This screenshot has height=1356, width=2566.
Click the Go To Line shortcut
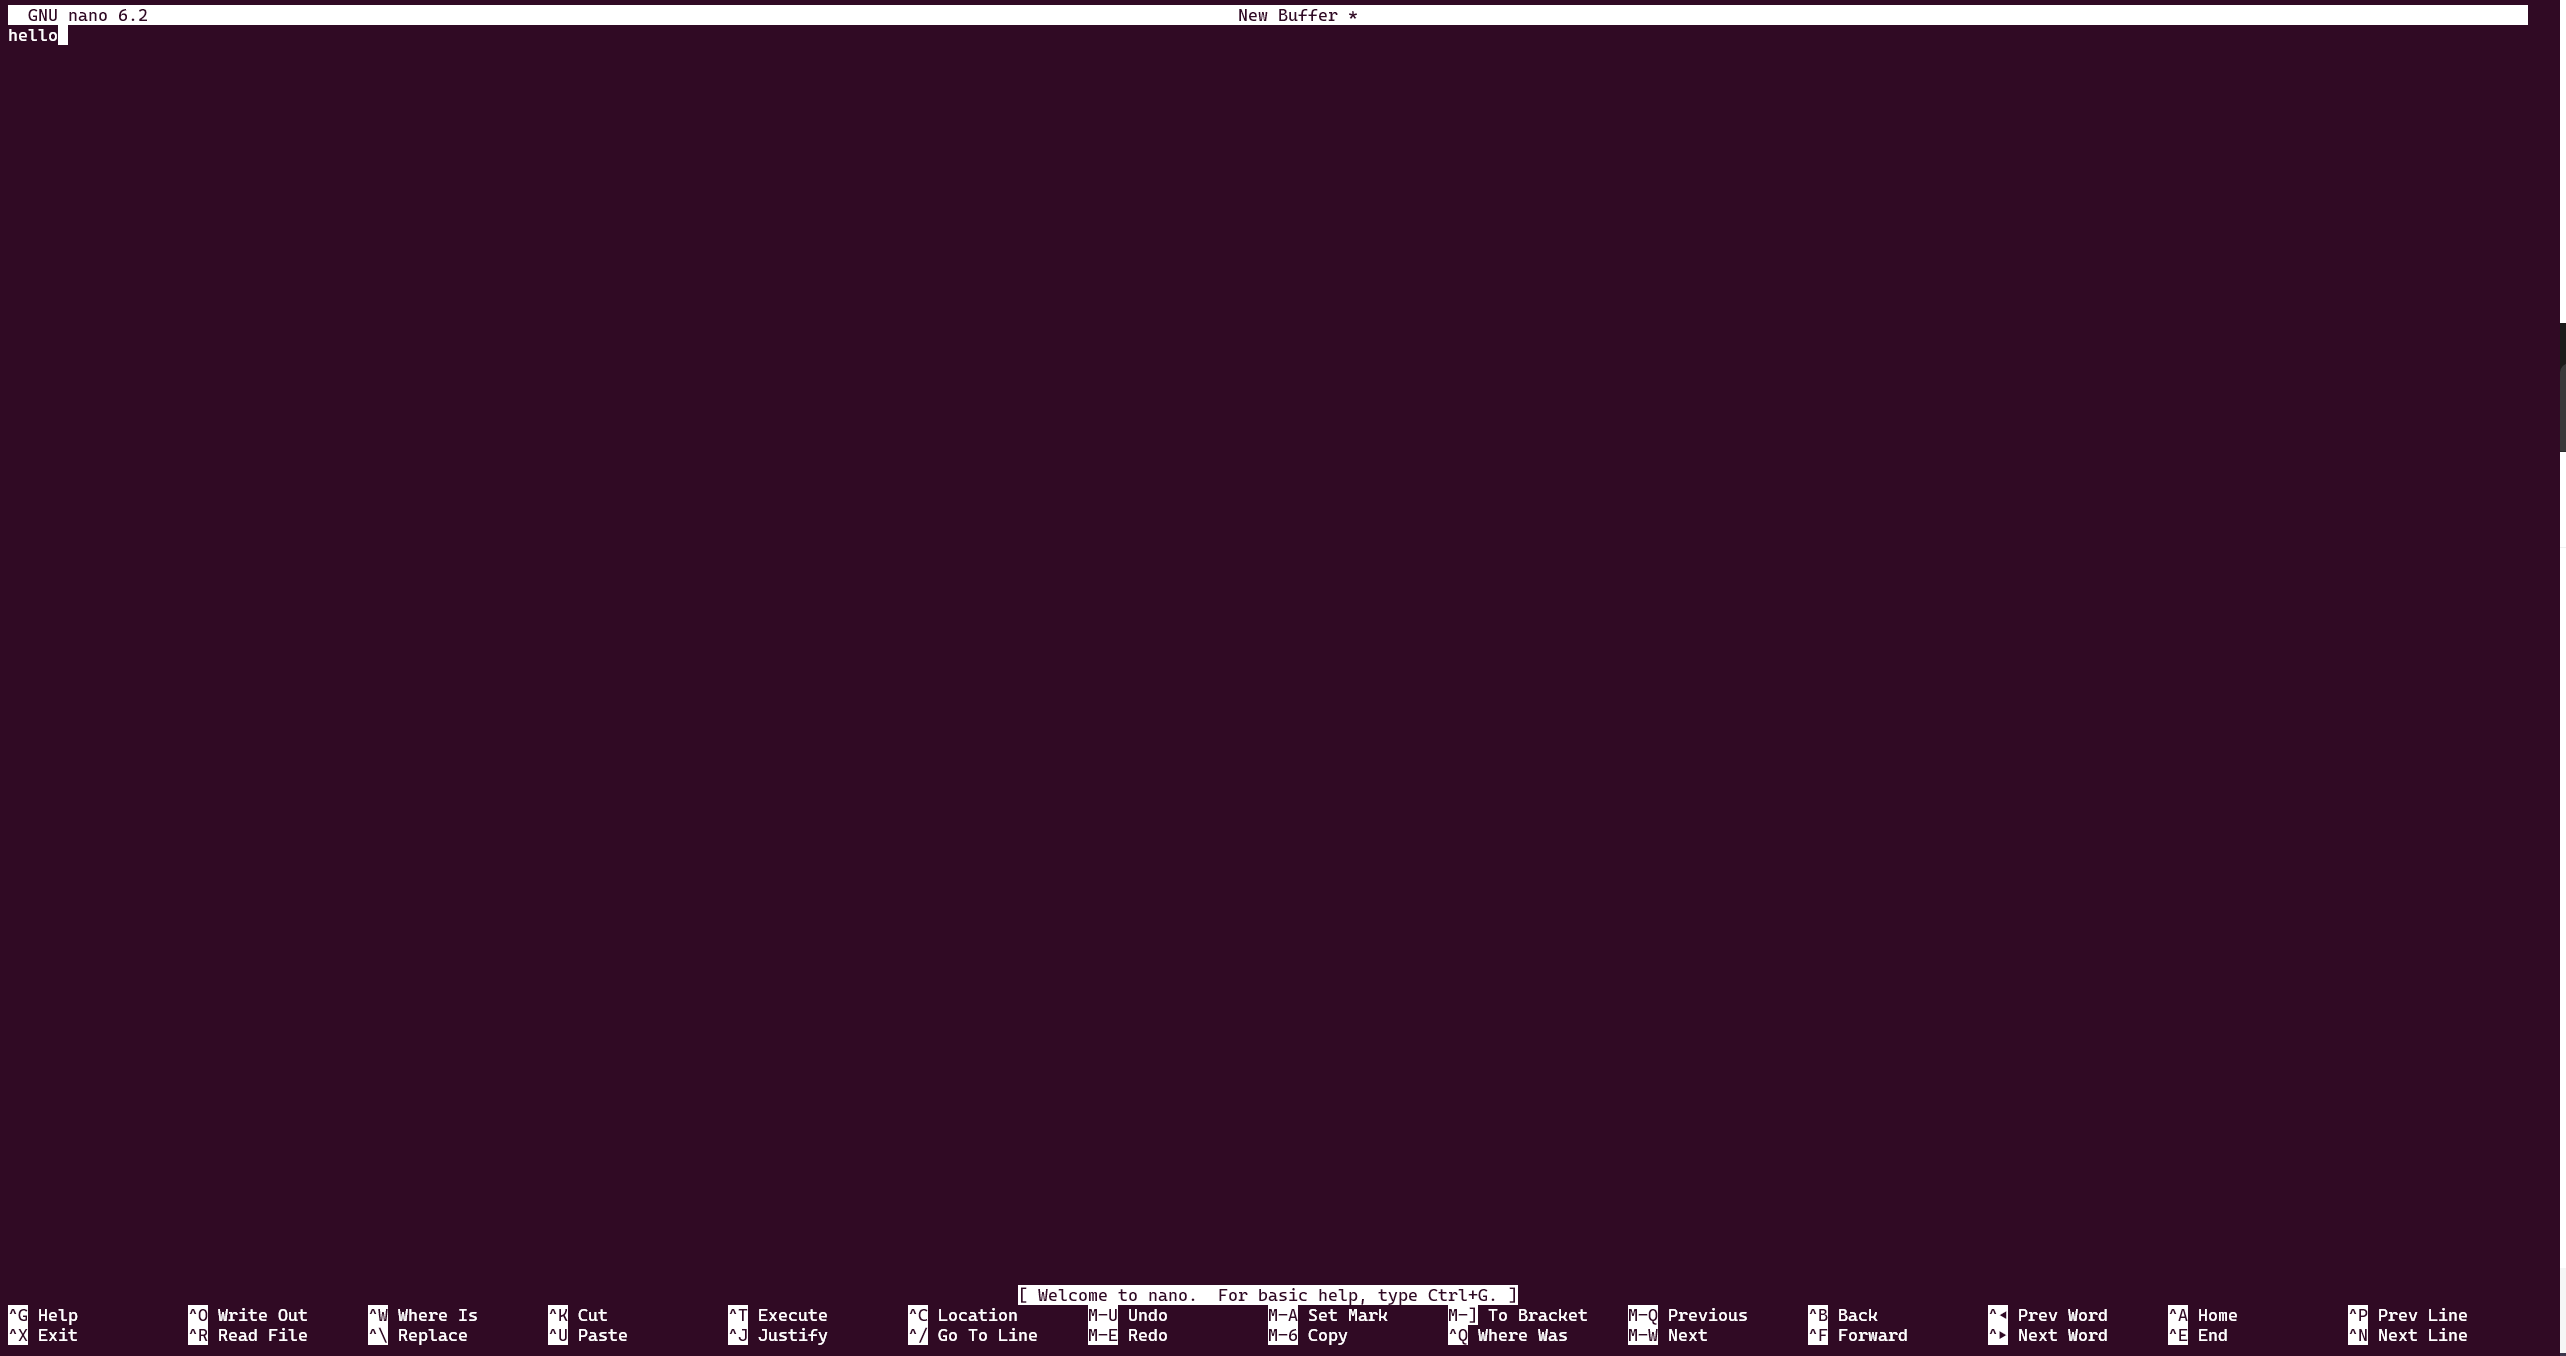(987, 1335)
